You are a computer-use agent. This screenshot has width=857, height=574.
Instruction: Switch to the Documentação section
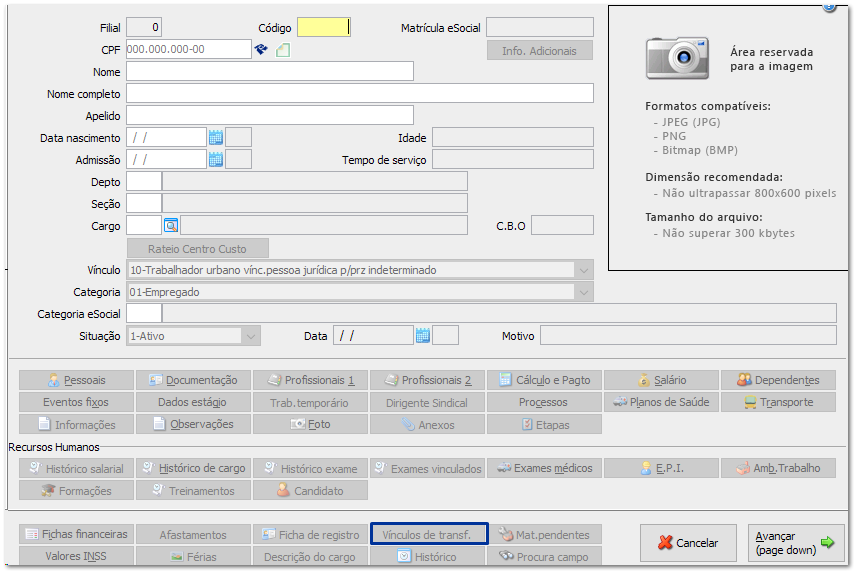coord(193,380)
